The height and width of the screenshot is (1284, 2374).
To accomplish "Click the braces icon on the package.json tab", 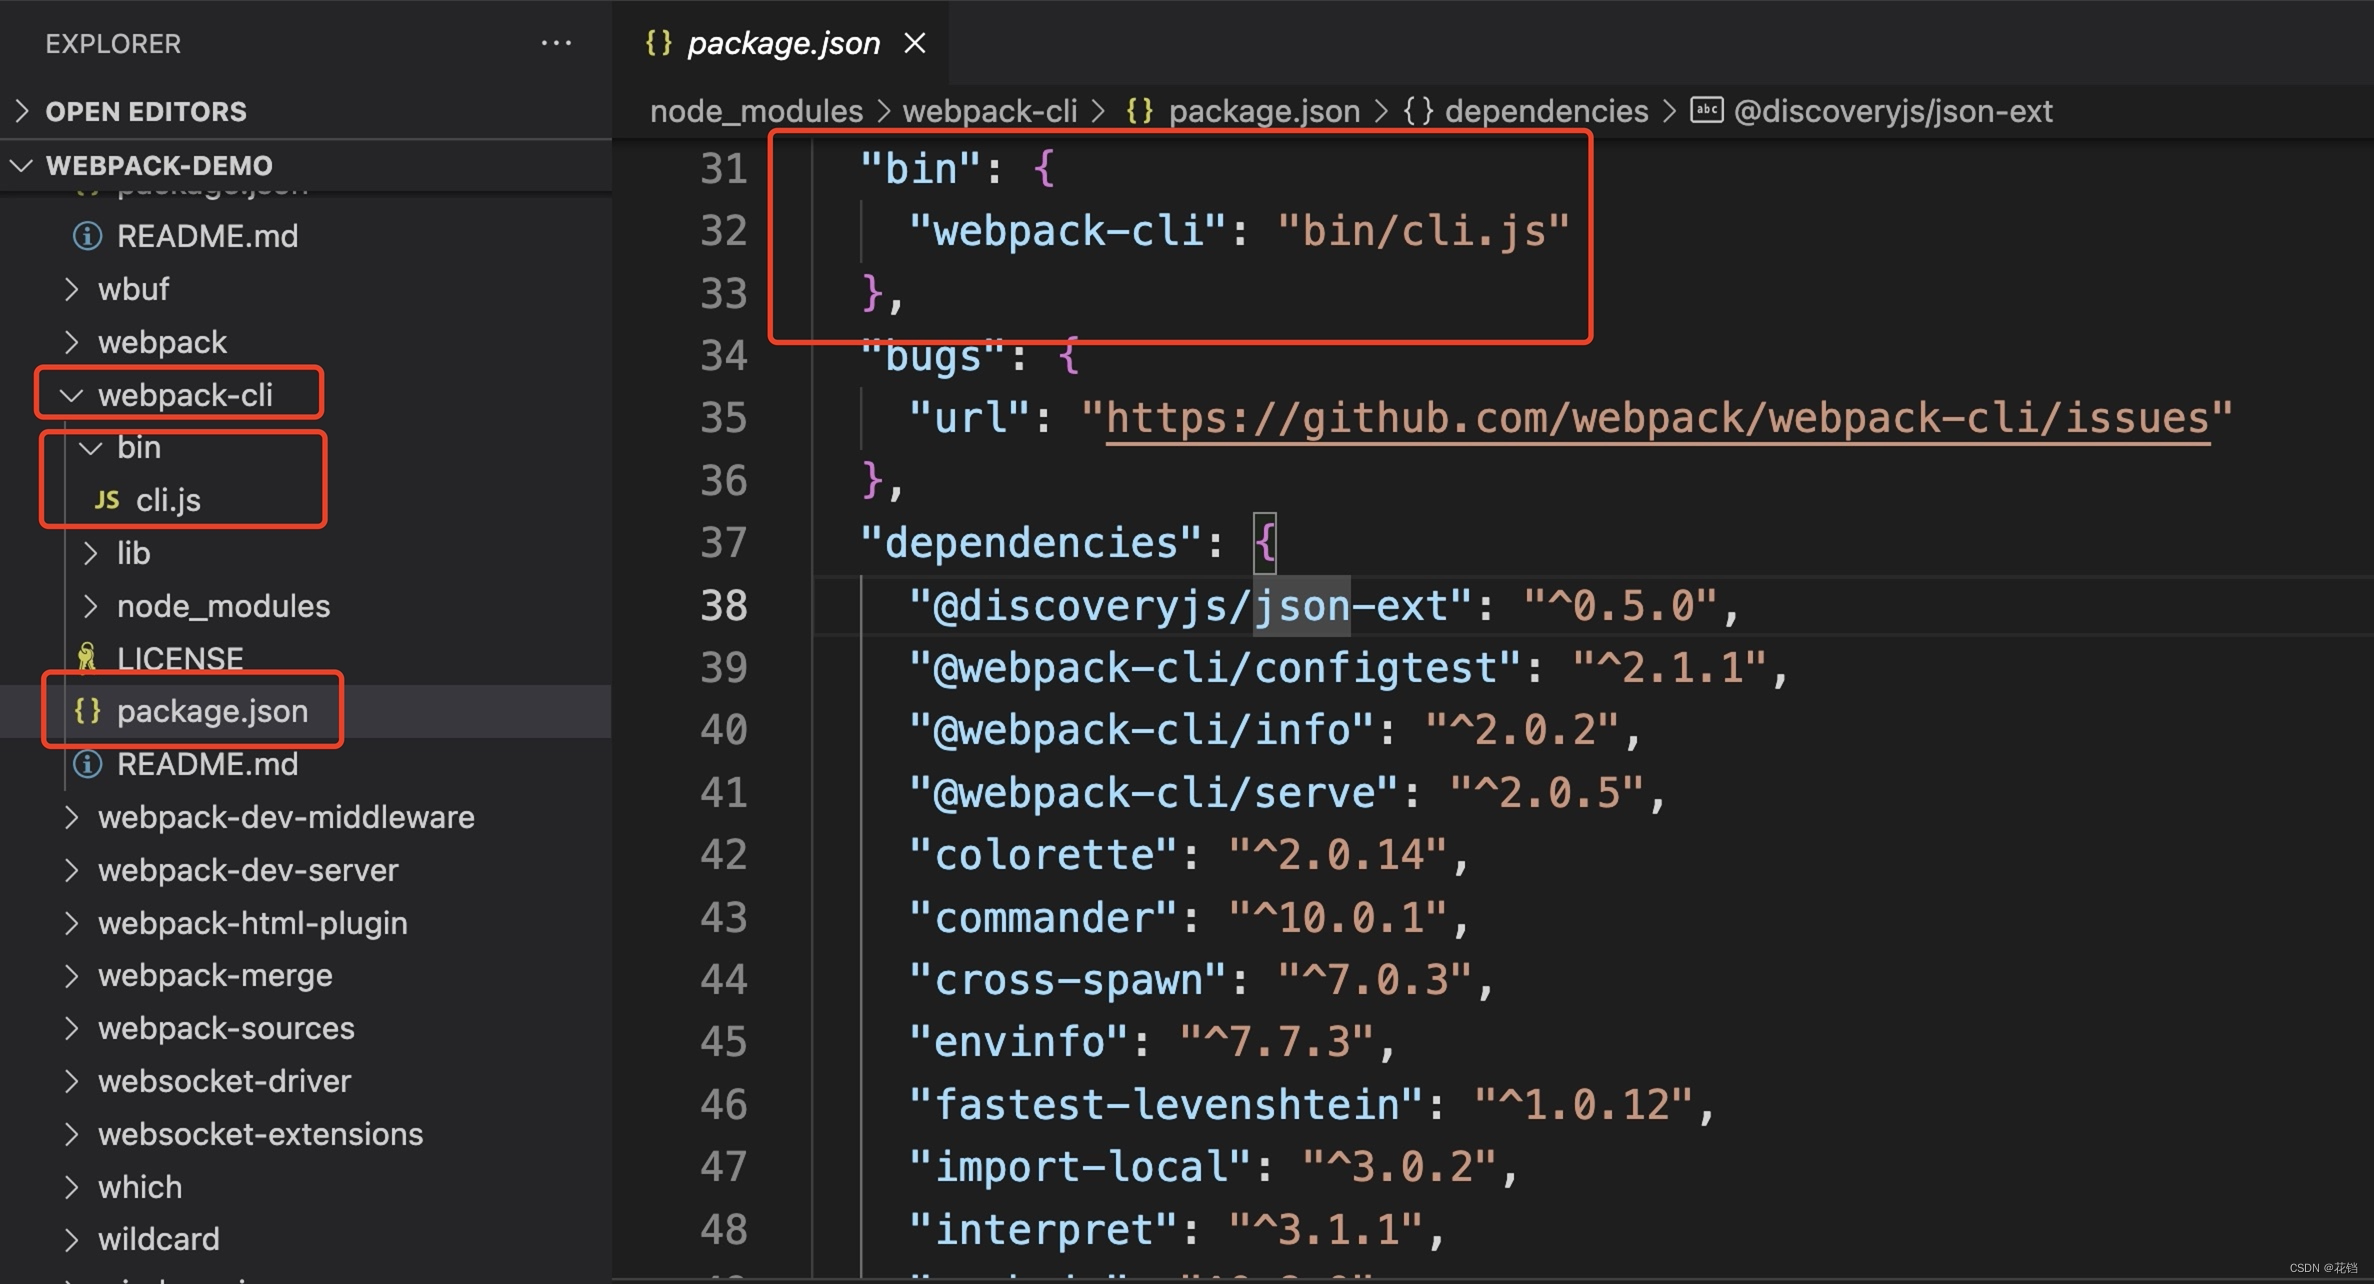I will (x=658, y=42).
